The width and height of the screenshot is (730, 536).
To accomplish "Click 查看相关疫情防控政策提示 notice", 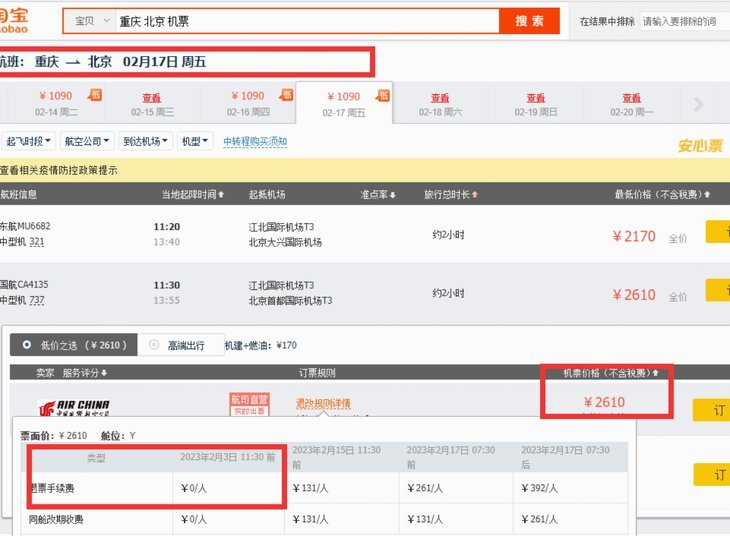I will [x=59, y=170].
